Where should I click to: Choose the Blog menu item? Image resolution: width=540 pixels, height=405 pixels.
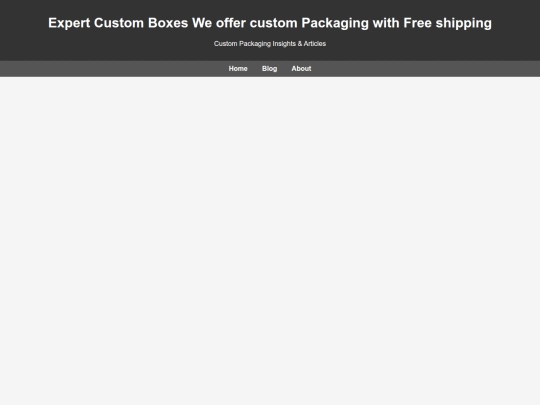[269, 69]
